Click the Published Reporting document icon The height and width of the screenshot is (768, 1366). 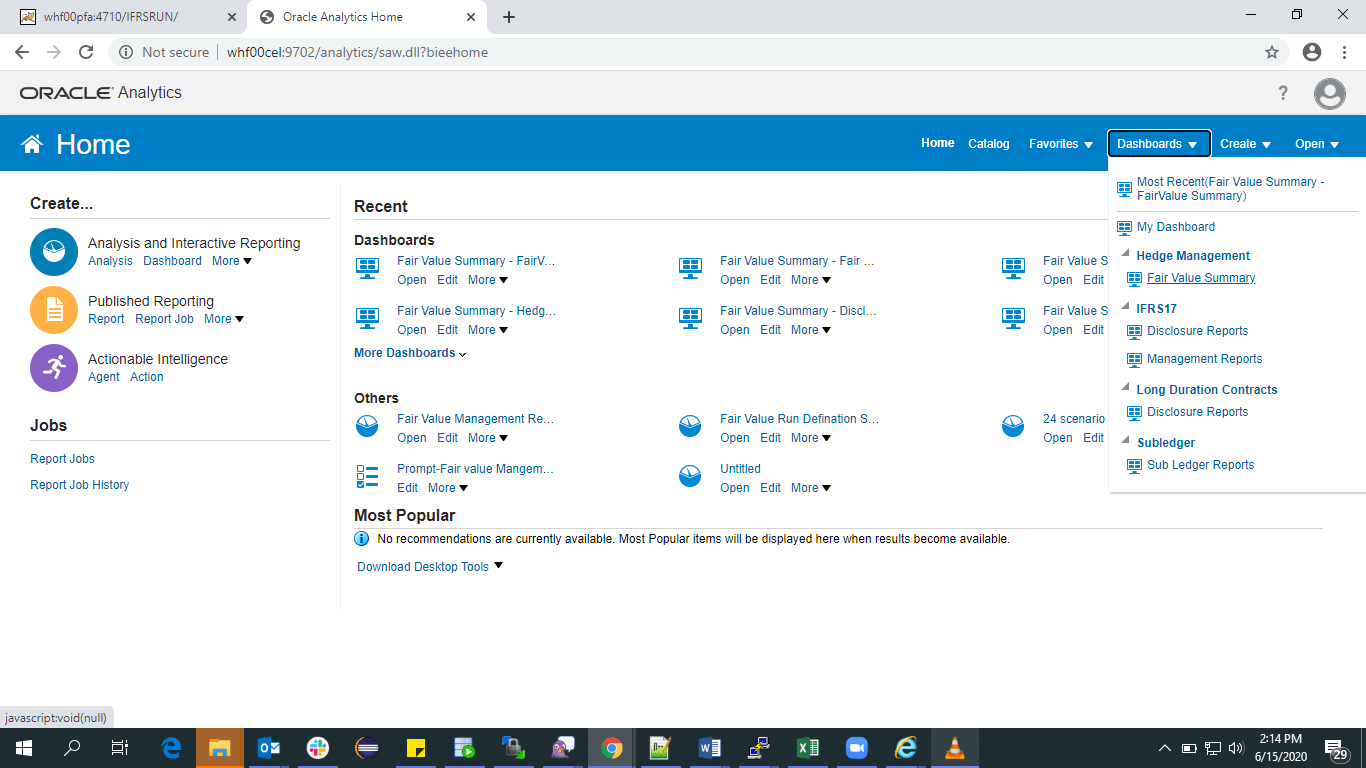(54, 310)
